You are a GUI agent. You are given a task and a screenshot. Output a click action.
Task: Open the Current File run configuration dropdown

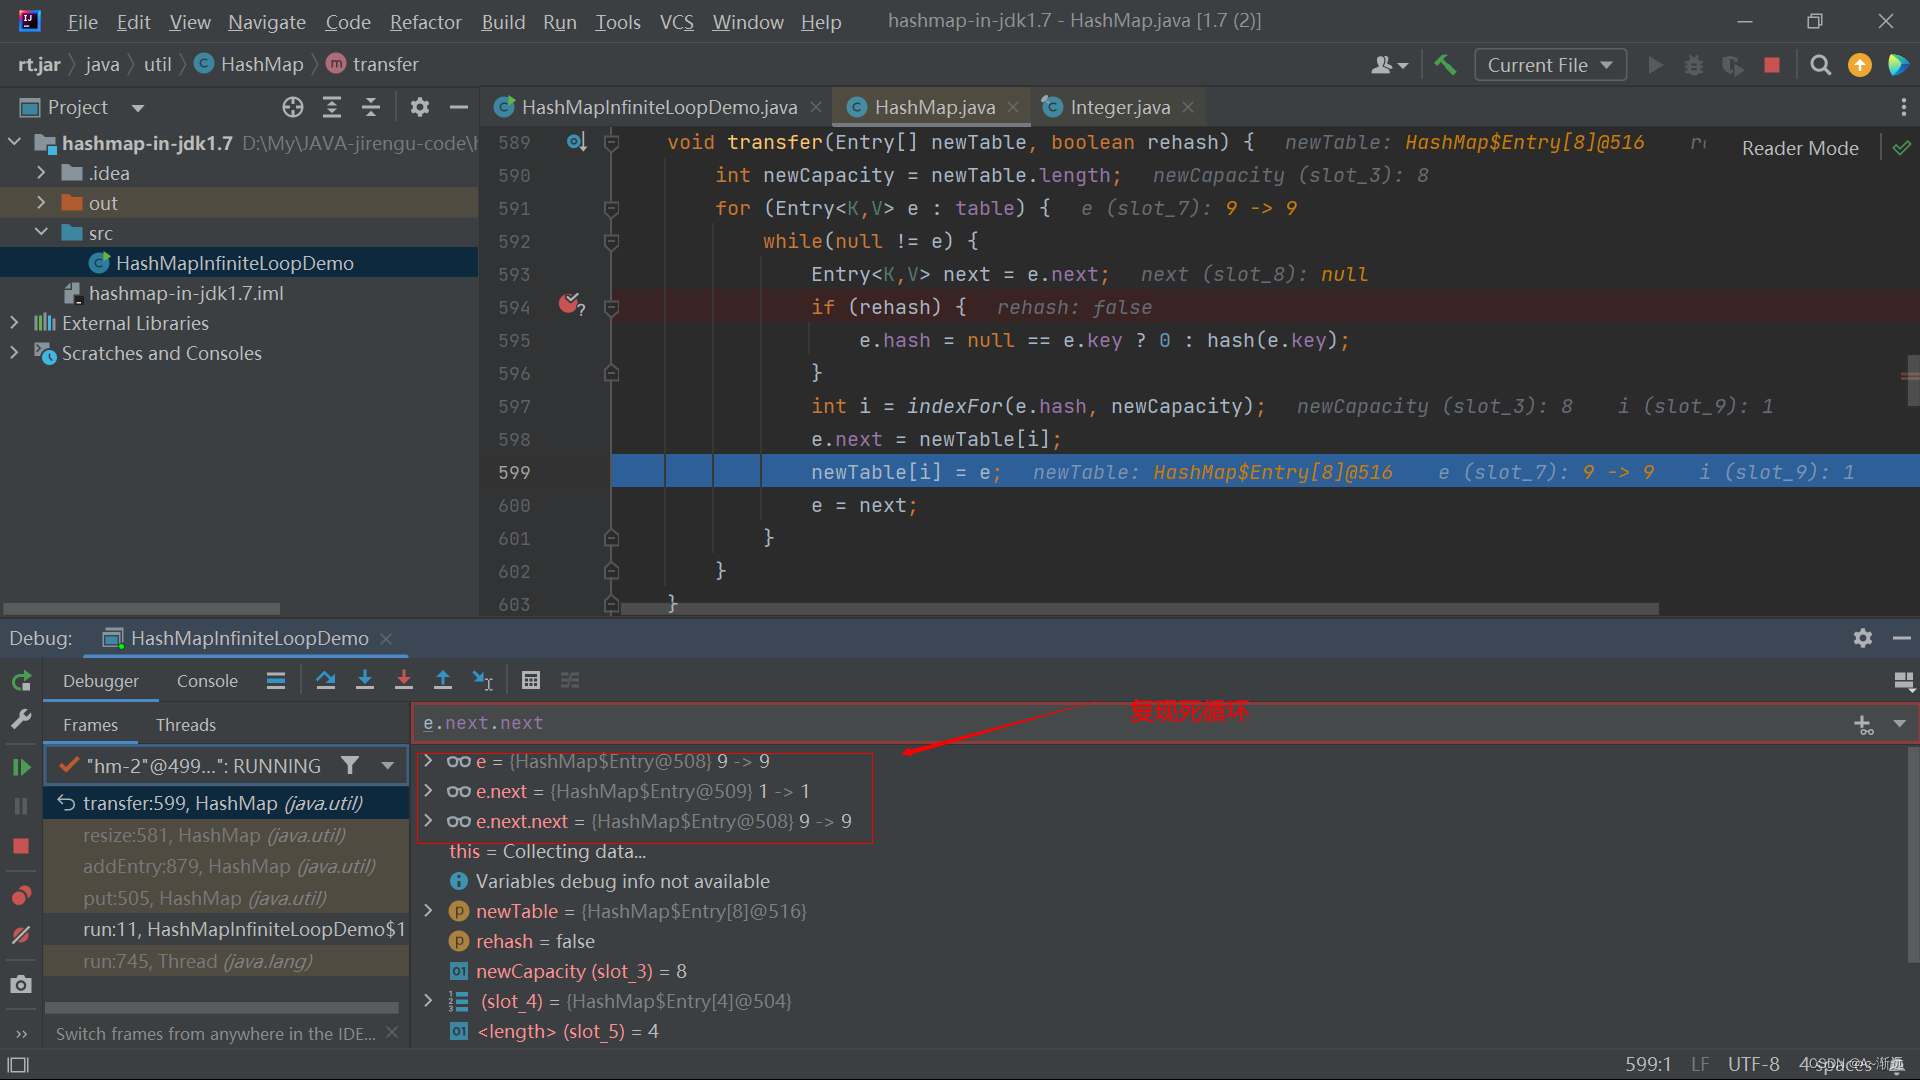(x=1549, y=64)
